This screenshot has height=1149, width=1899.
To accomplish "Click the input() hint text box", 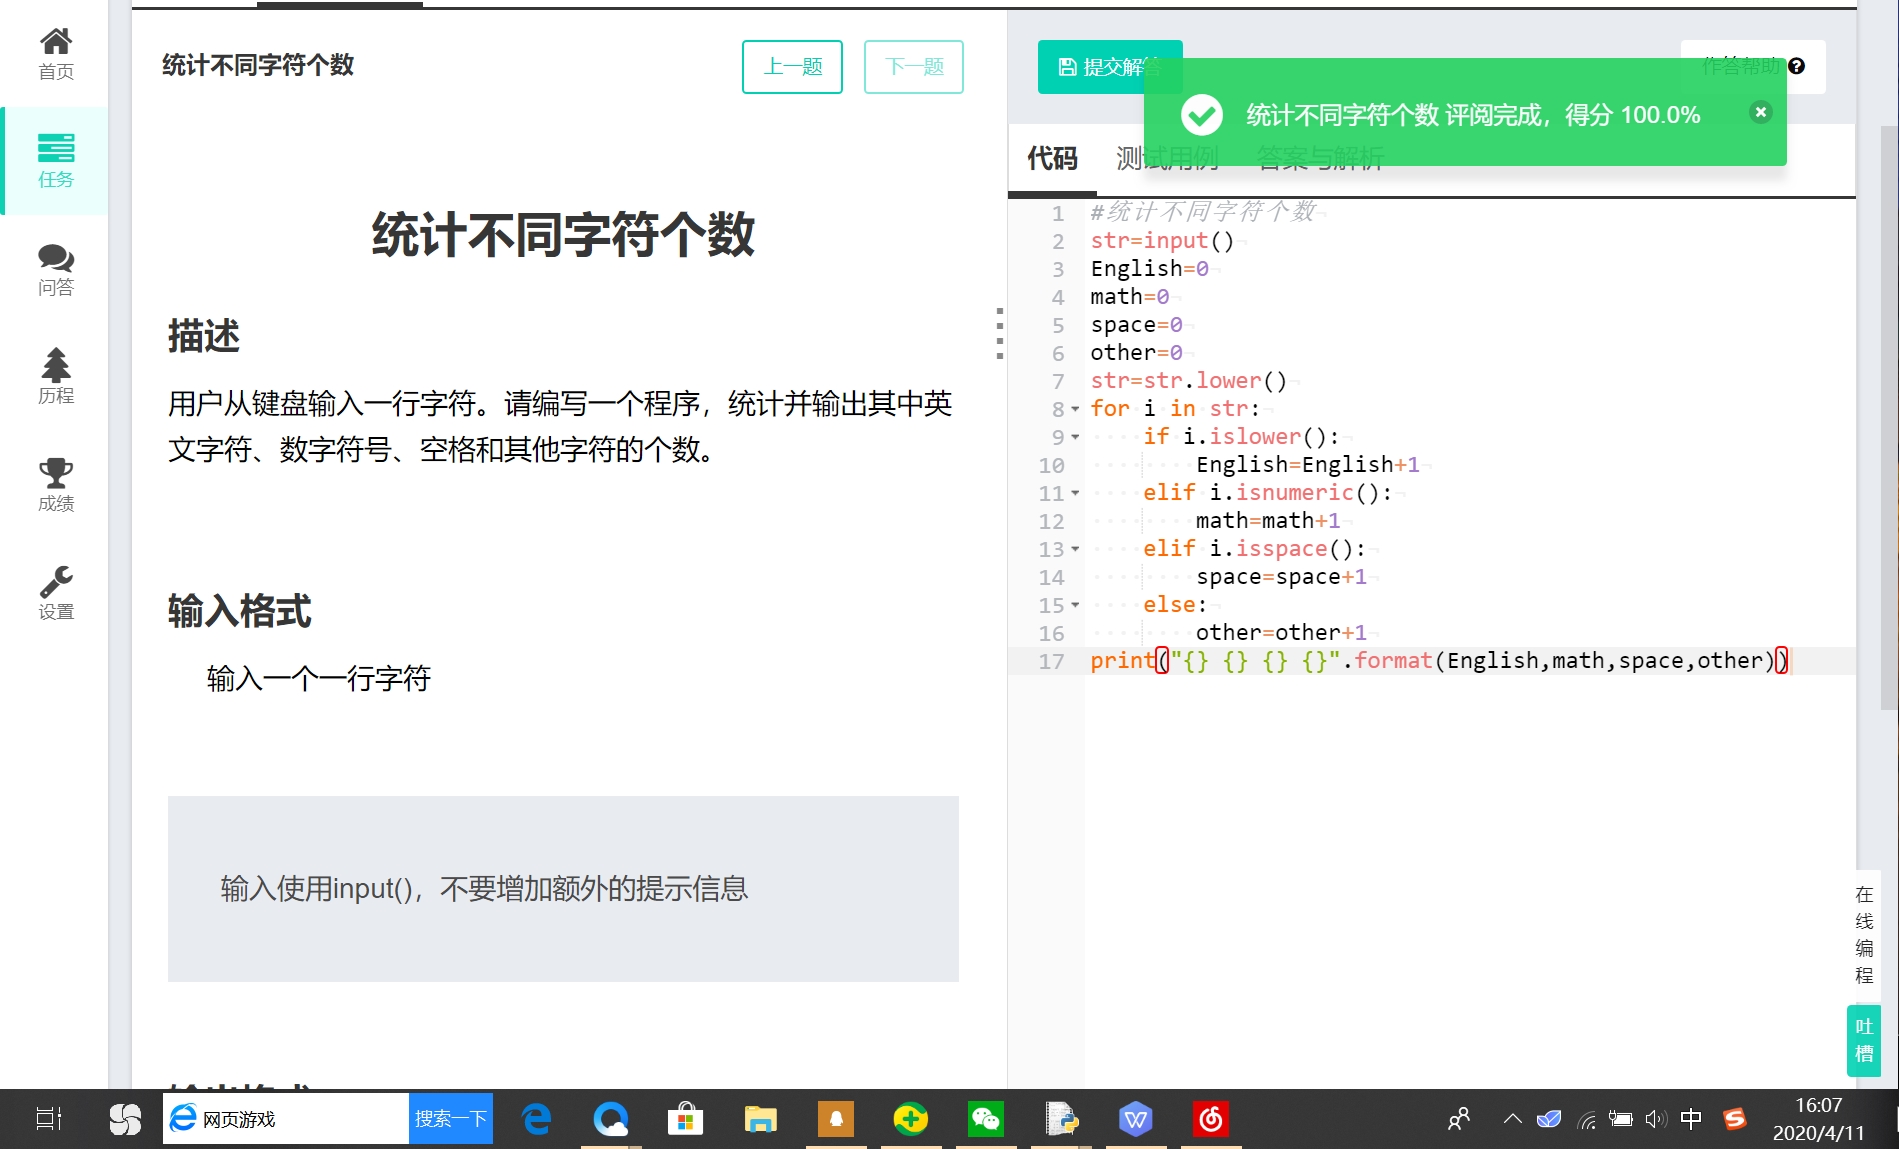I will point(563,889).
